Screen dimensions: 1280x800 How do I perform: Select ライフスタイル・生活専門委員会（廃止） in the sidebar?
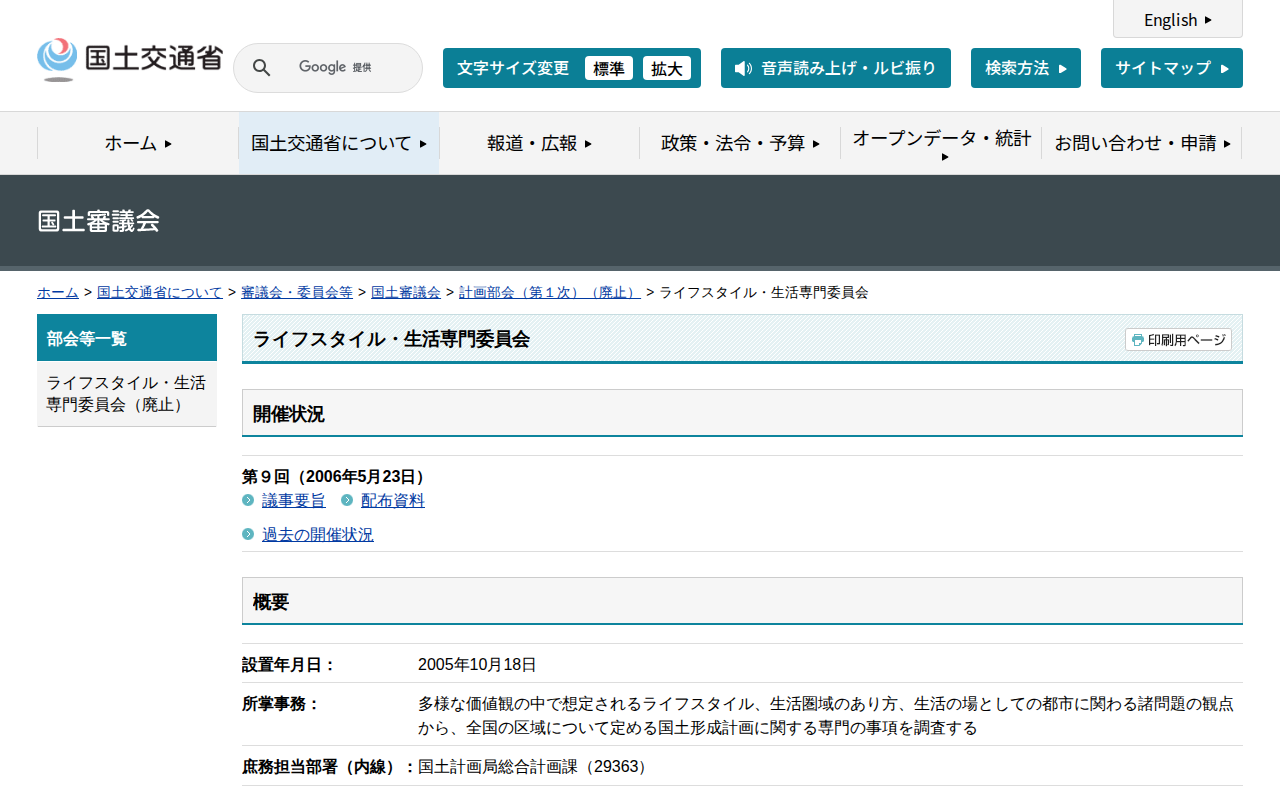click(x=127, y=394)
